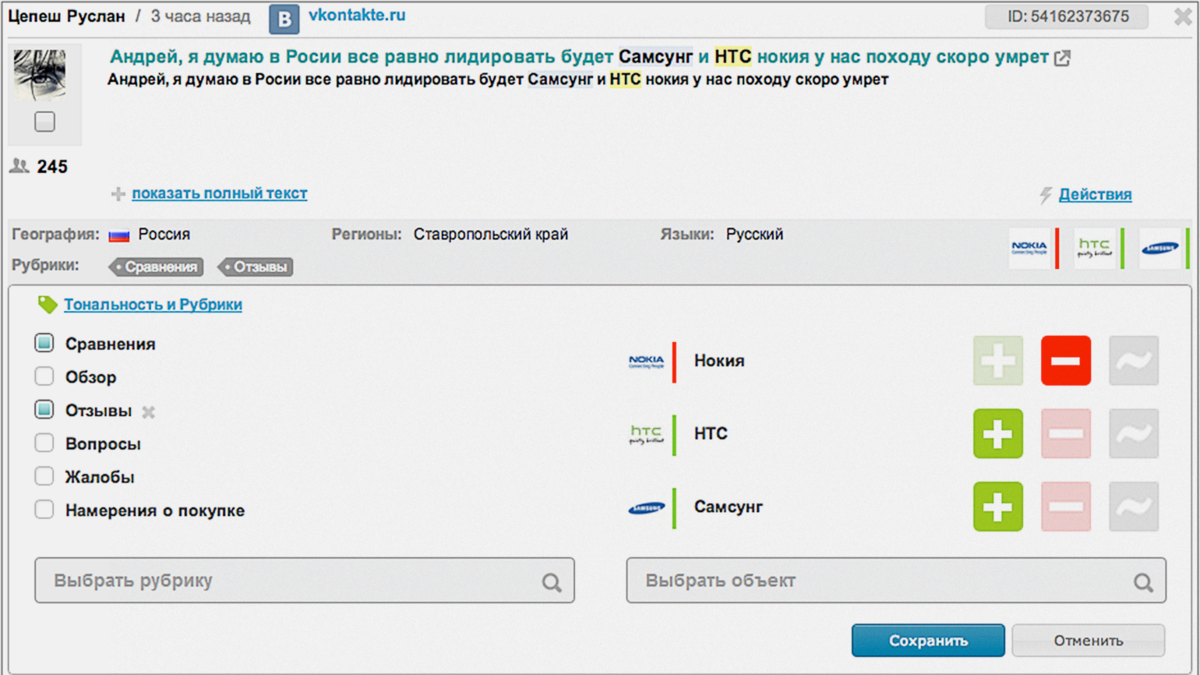Click Samsung logo in the objects list
The height and width of the screenshot is (675, 1200).
coord(646,508)
